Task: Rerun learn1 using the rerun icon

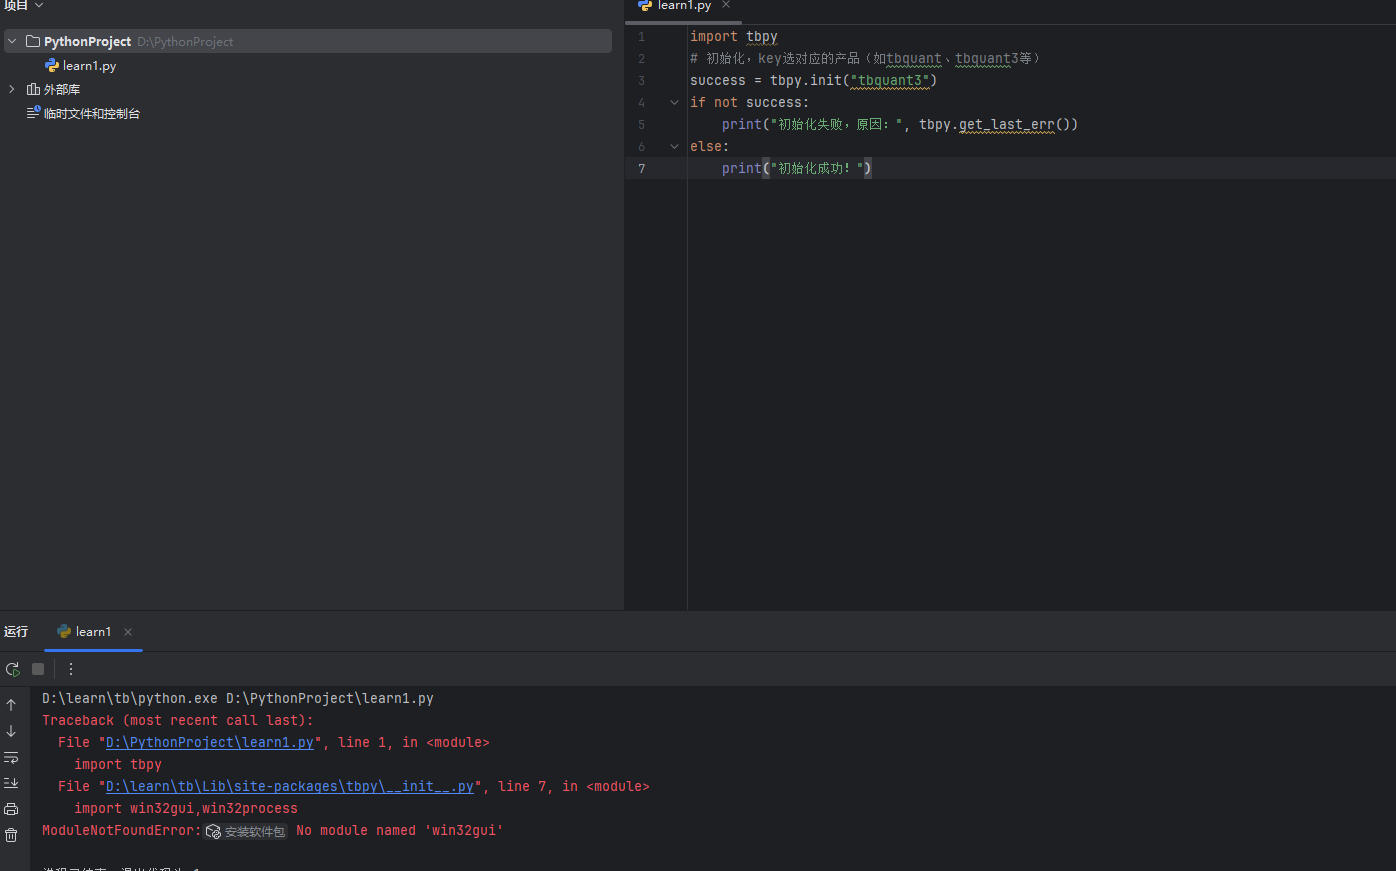Action: point(12,669)
